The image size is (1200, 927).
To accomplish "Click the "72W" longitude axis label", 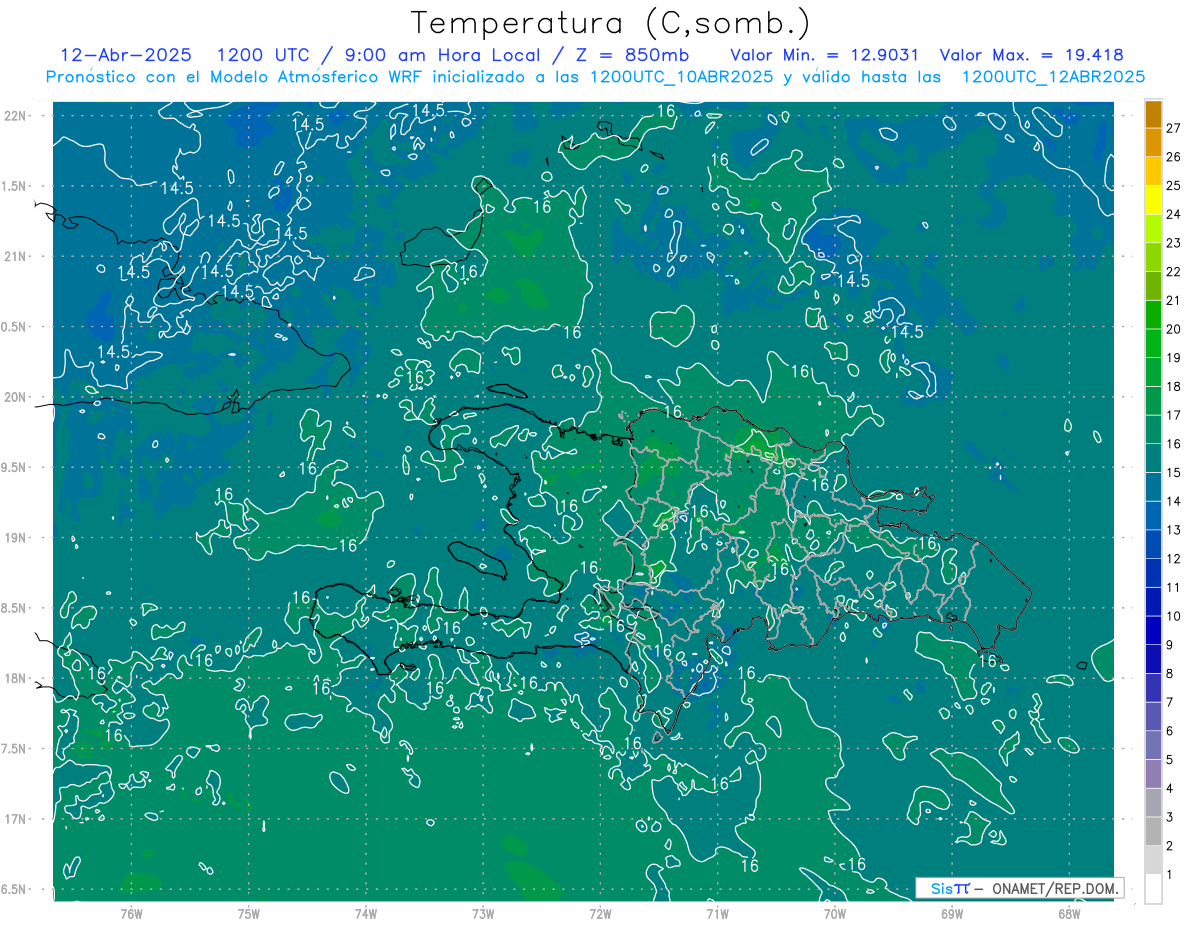I will (x=600, y=913).
